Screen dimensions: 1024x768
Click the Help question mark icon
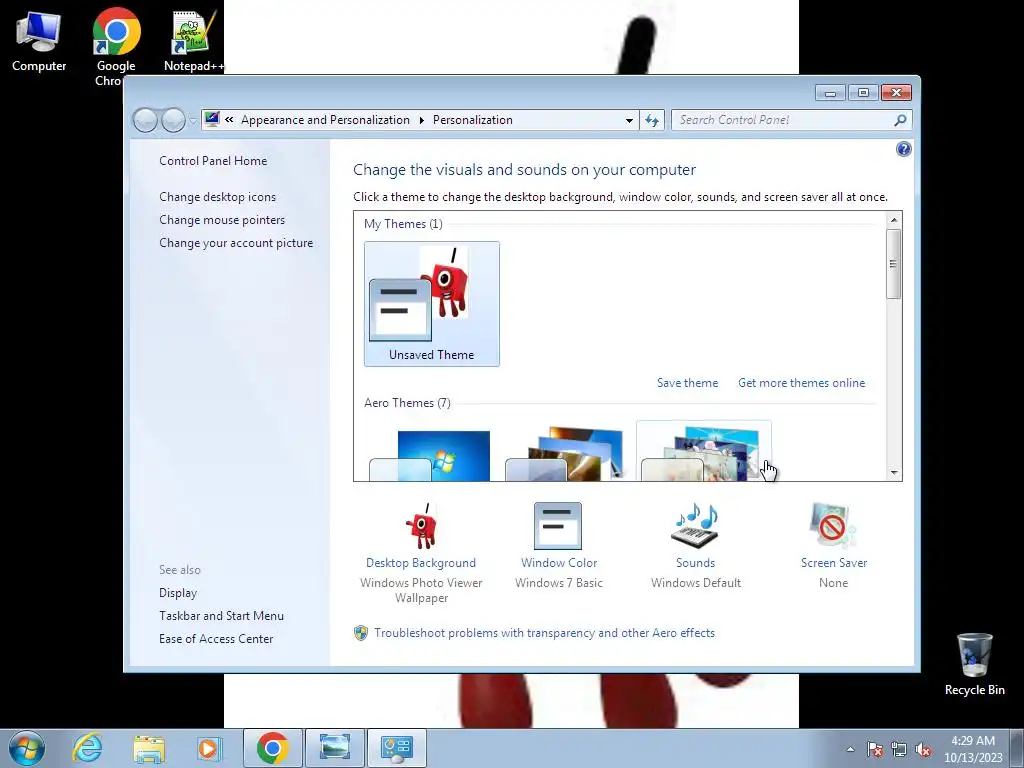(x=903, y=150)
